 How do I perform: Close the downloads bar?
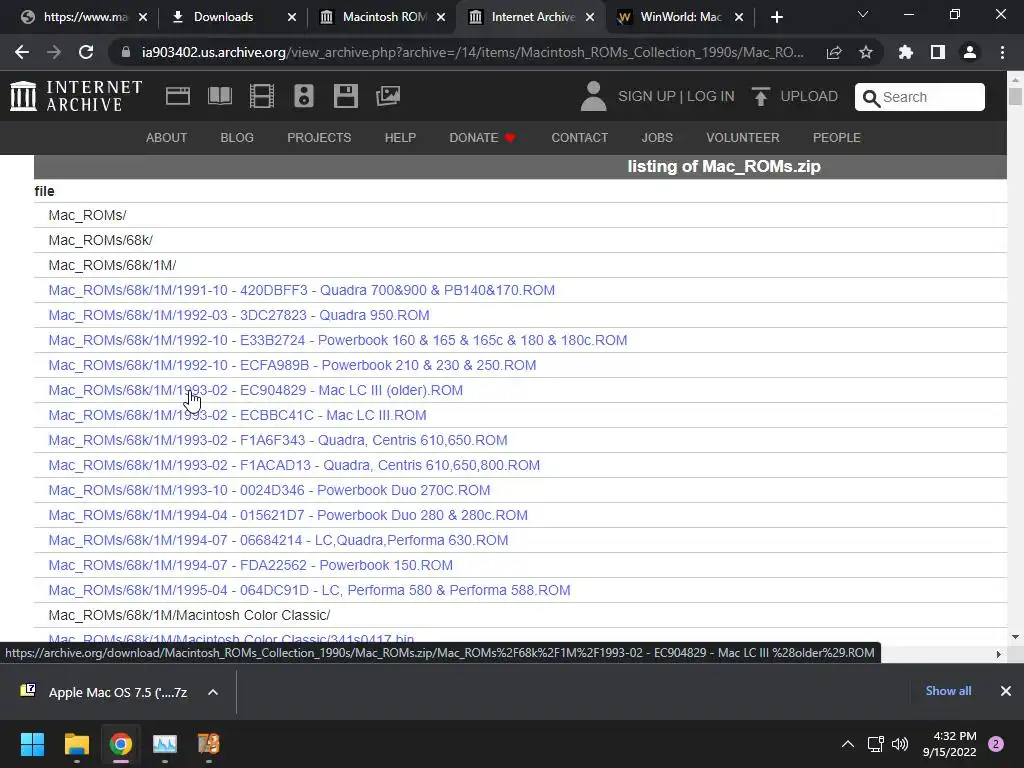tap(1006, 691)
